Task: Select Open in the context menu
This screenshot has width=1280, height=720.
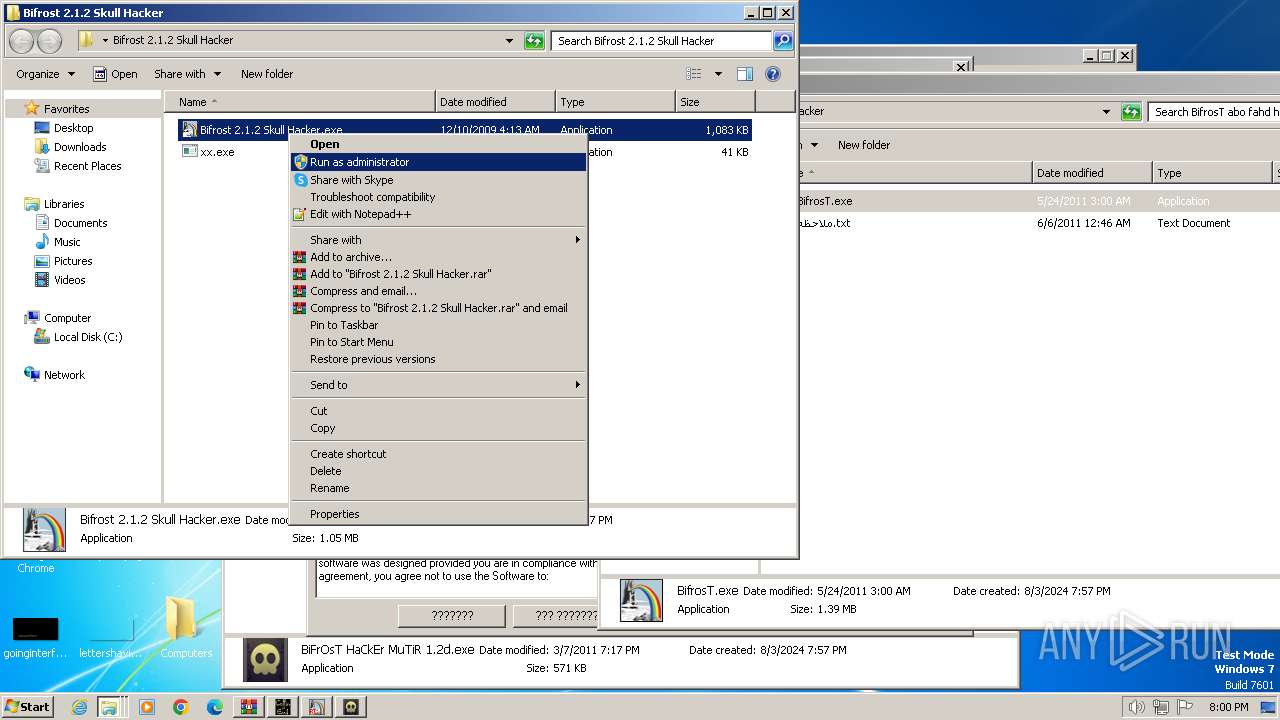Action: 438,144
